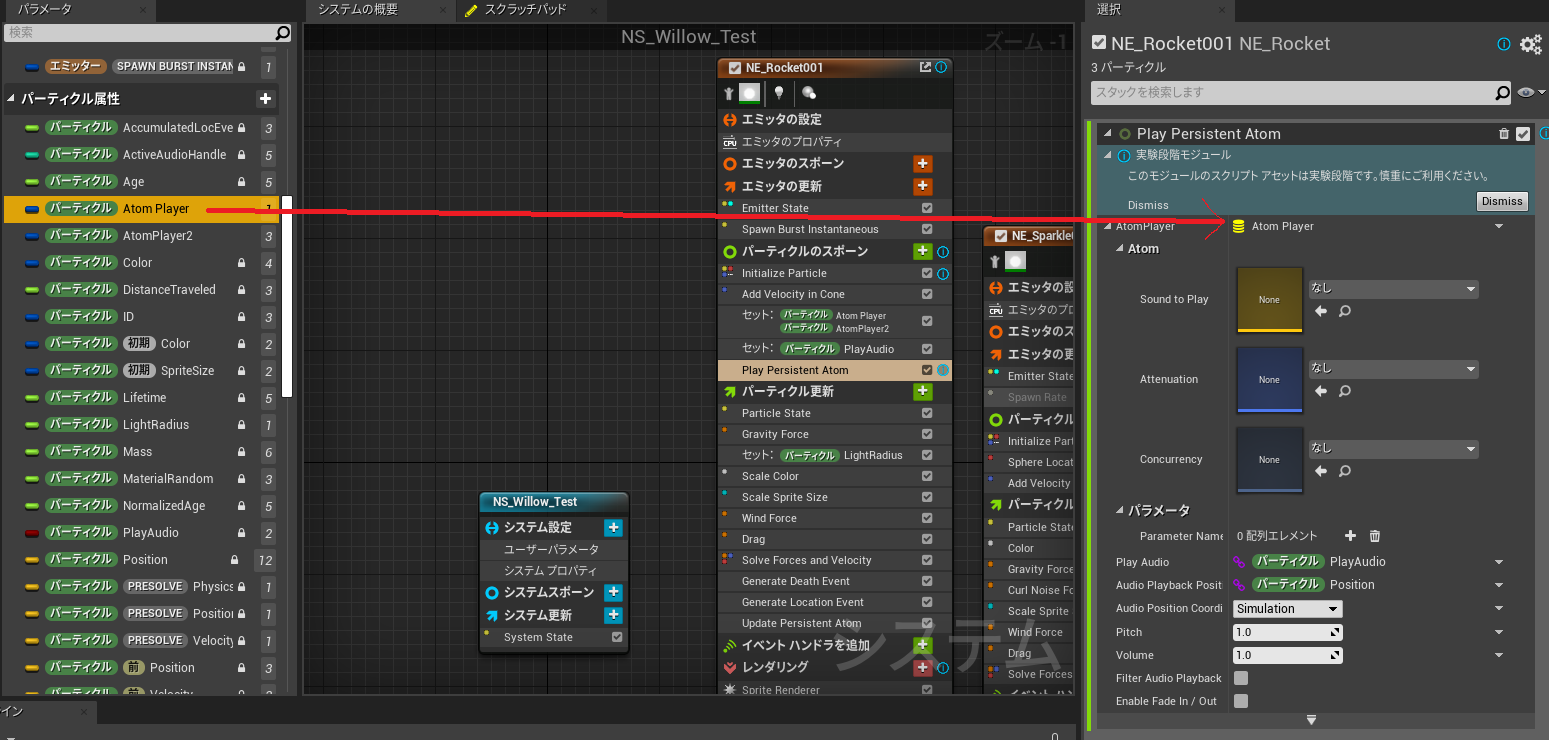Screen dimensions: 1549x740
Task: Use the selected asset arrow for Attenuation
Action: [1321, 392]
